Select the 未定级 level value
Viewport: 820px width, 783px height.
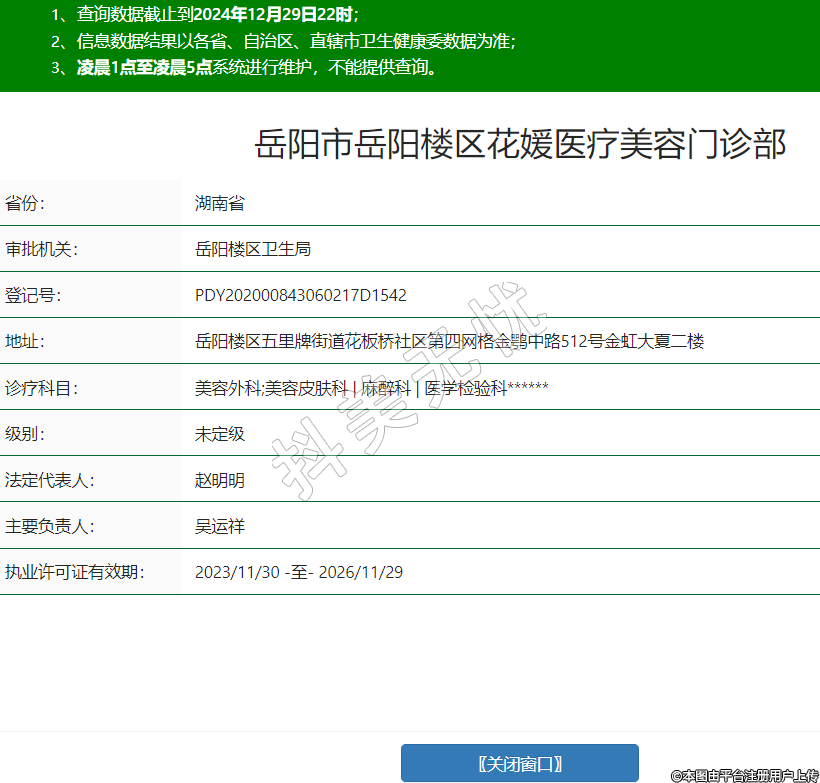[220, 434]
